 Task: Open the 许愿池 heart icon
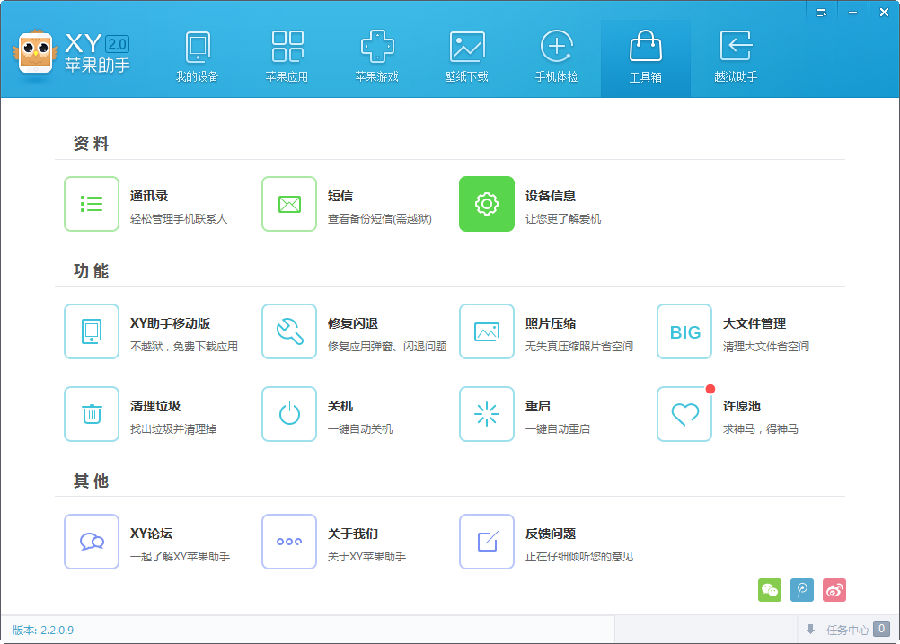click(x=684, y=414)
